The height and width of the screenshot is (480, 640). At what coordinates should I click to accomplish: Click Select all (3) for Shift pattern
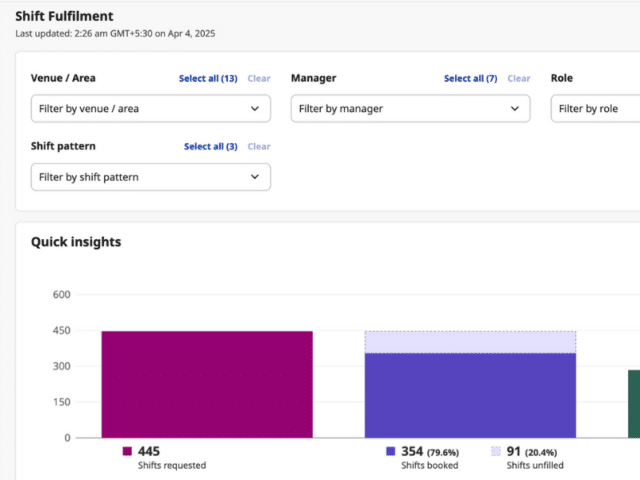[211, 147]
